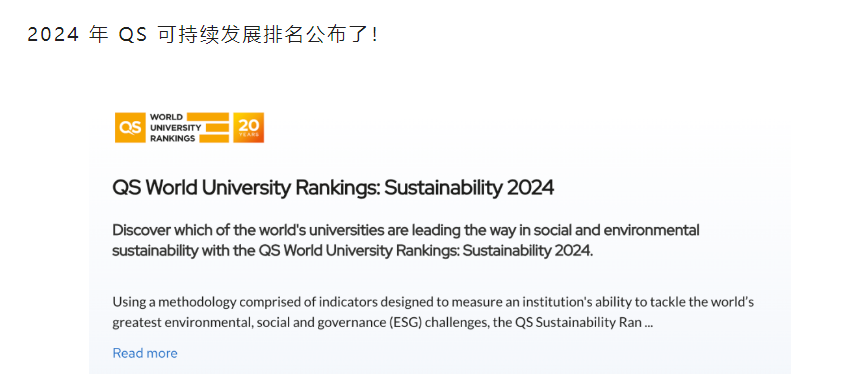Click the WORLD UNIVERSITY RANKINGS logo text
Screen dimensions: 842x390
coord(176,127)
